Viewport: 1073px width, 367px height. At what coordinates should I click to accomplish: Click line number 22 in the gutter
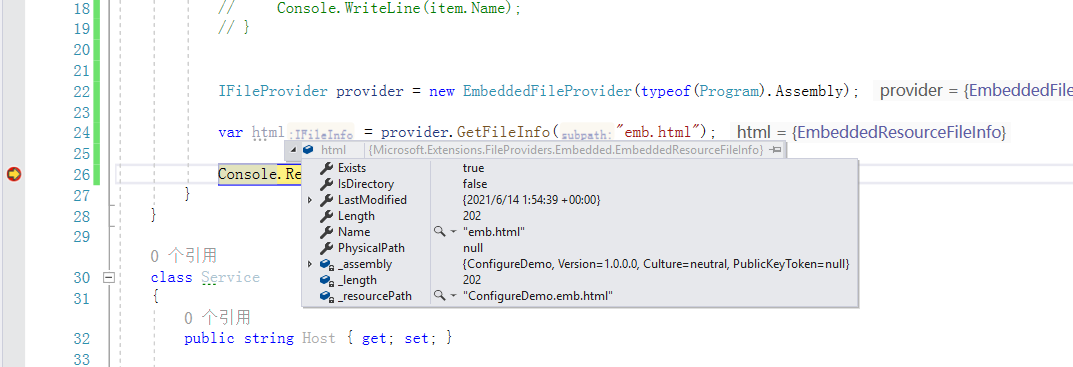click(x=81, y=91)
